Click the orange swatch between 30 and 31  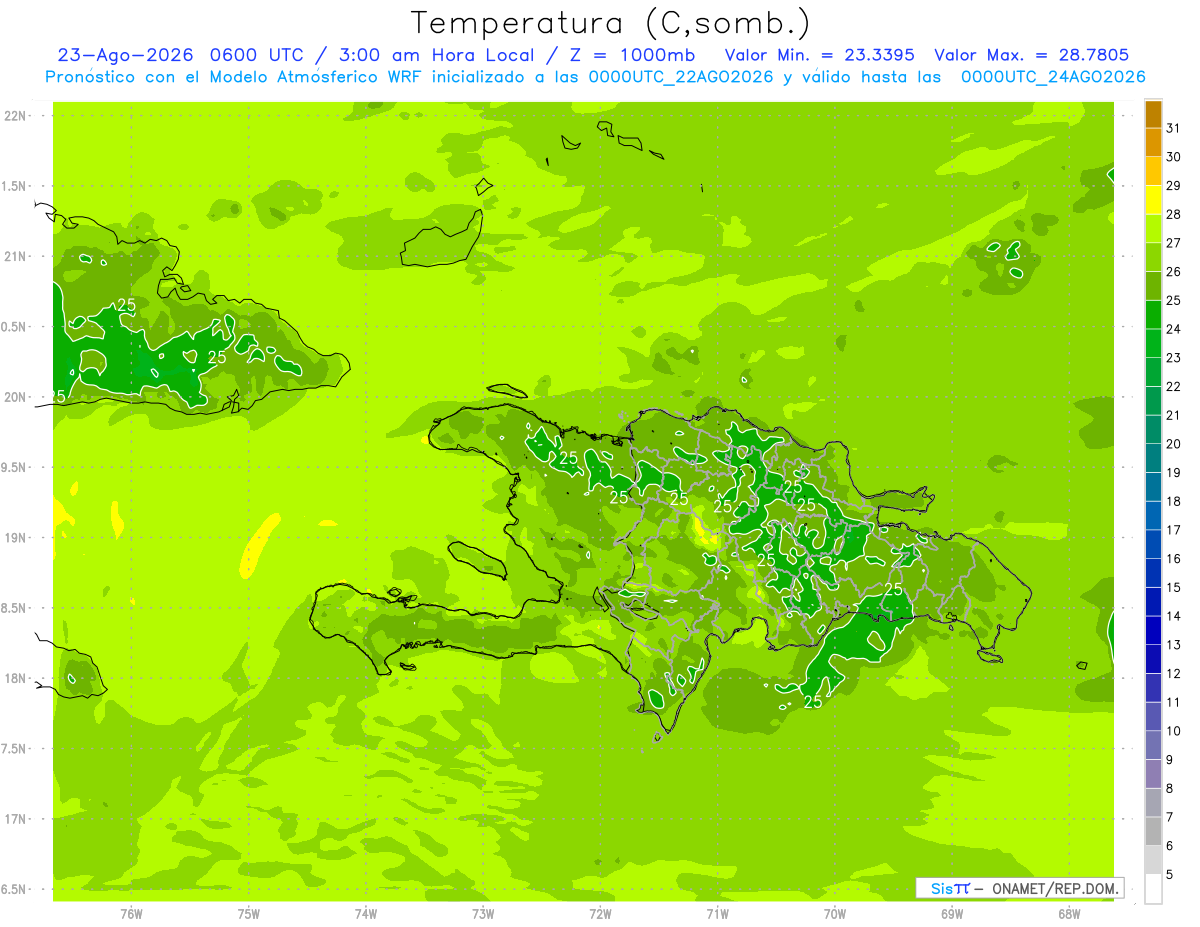point(1153,142)
